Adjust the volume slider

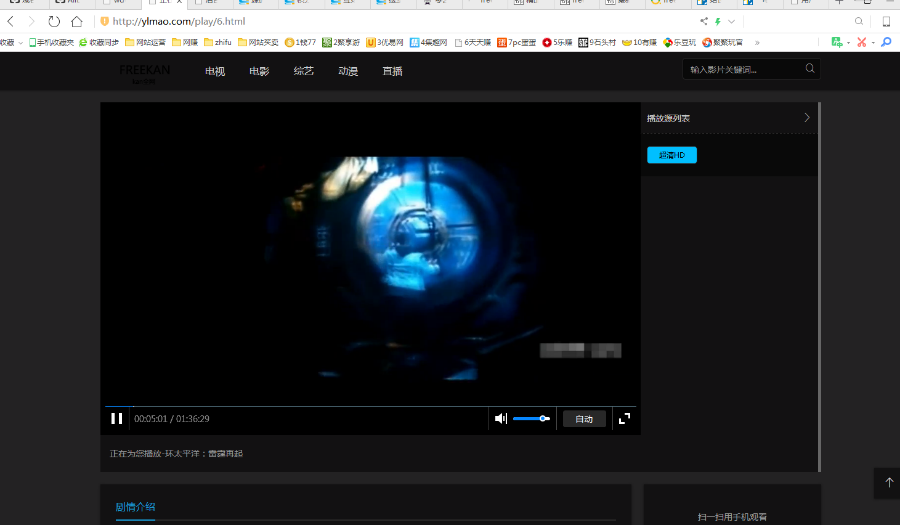tap(531, 419)
